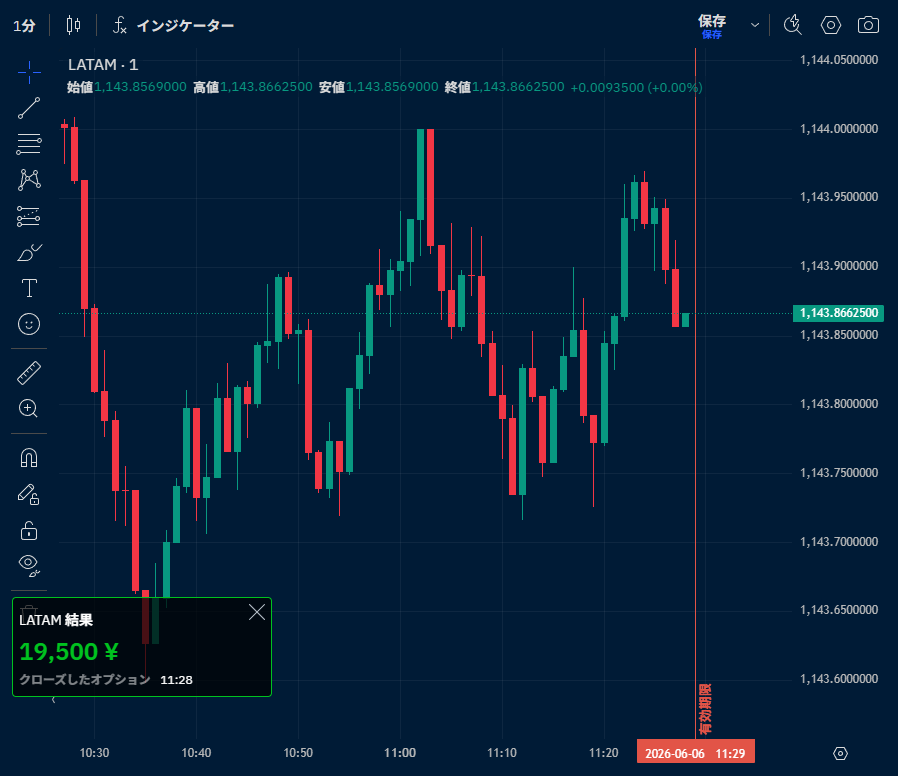Close the LATAM 結果 notification popup

click(257, 612)
